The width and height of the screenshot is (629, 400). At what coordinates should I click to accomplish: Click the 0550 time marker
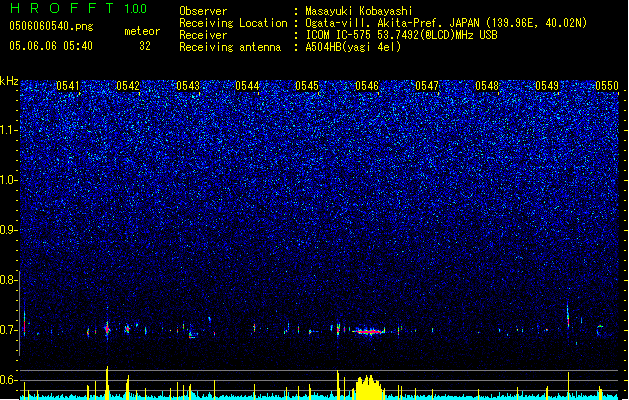tap(607, 86)
